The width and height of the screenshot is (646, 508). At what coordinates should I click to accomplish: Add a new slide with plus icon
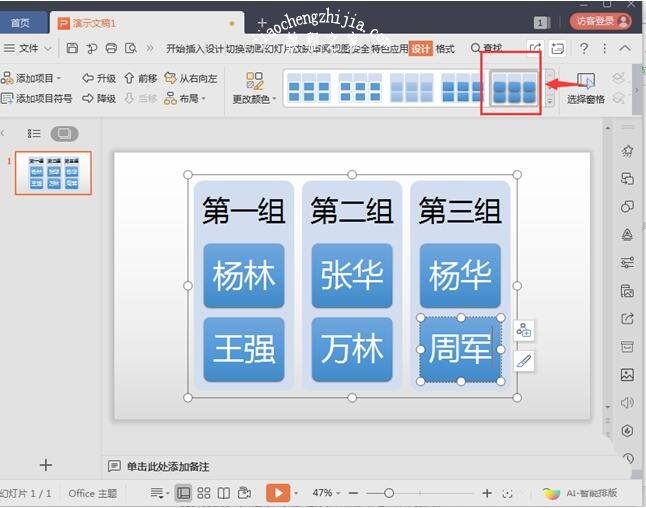[x=45, y=465]
